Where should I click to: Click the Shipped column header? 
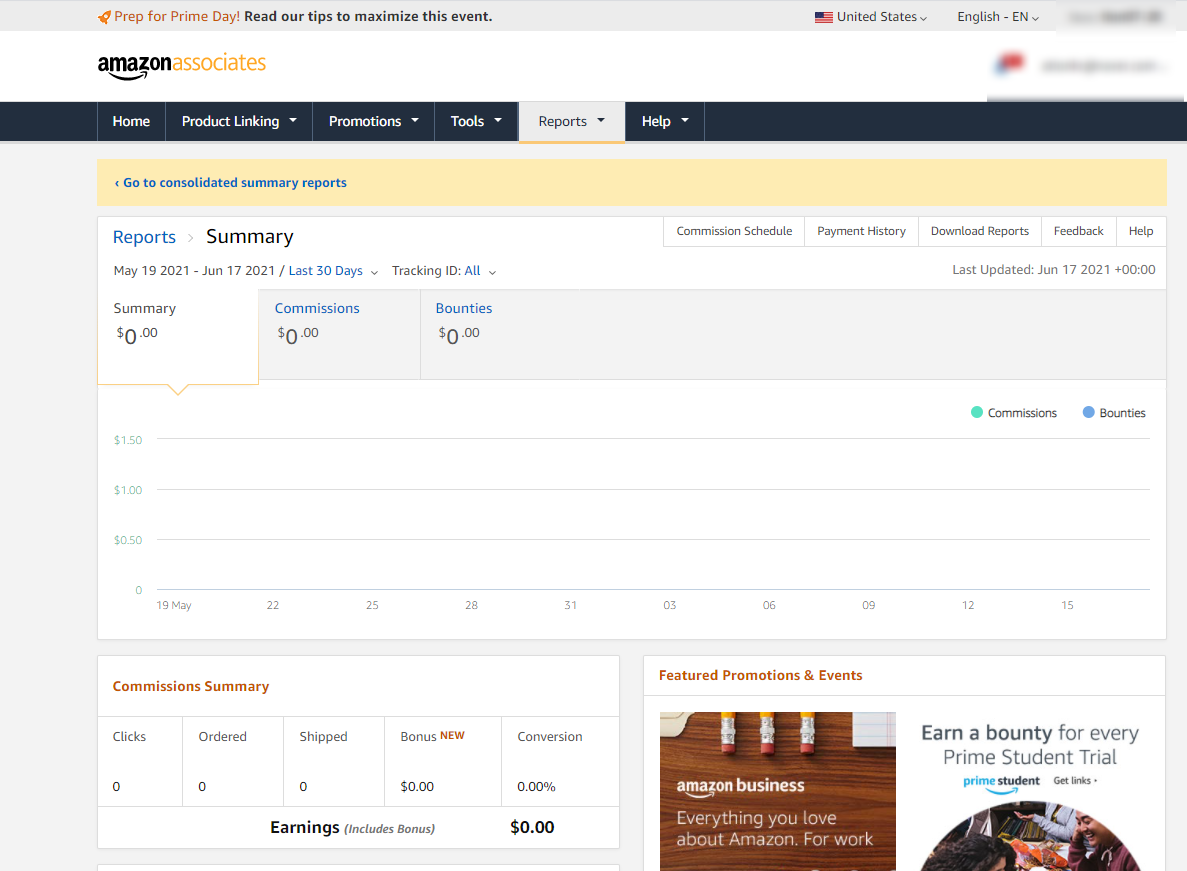pos(323,736)
